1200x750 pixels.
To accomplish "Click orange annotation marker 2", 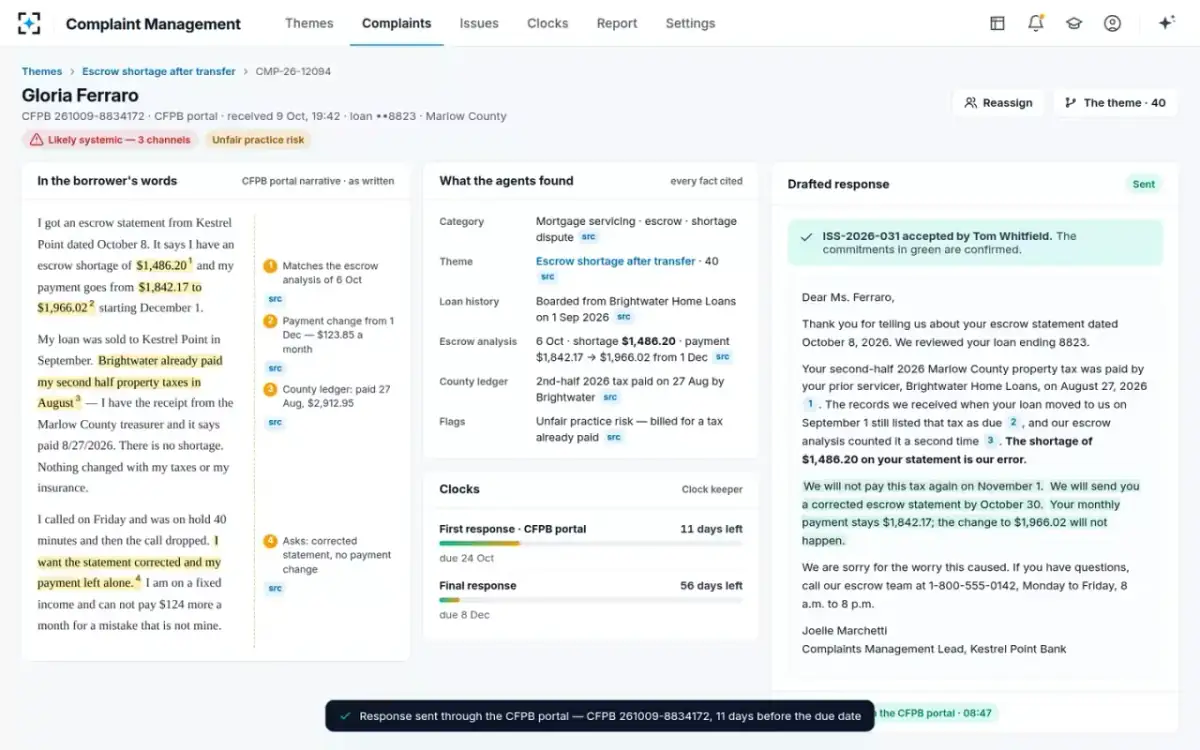I will (x=270, y=321).
